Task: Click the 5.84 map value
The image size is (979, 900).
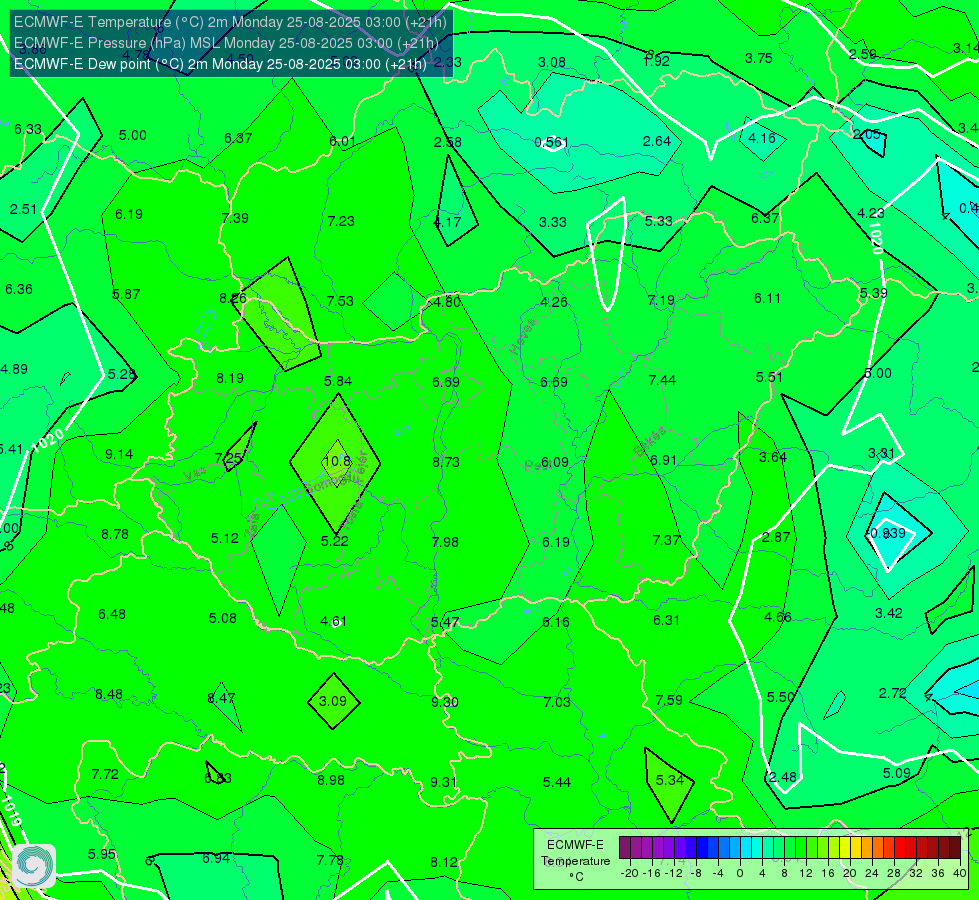Action: tap(338, 380)
